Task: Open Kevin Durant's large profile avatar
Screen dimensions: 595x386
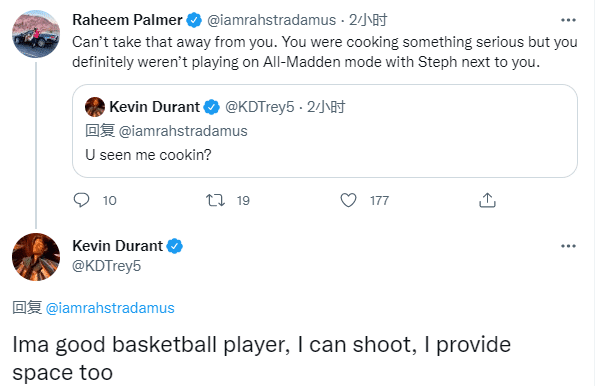Action: tap(36, 257)
